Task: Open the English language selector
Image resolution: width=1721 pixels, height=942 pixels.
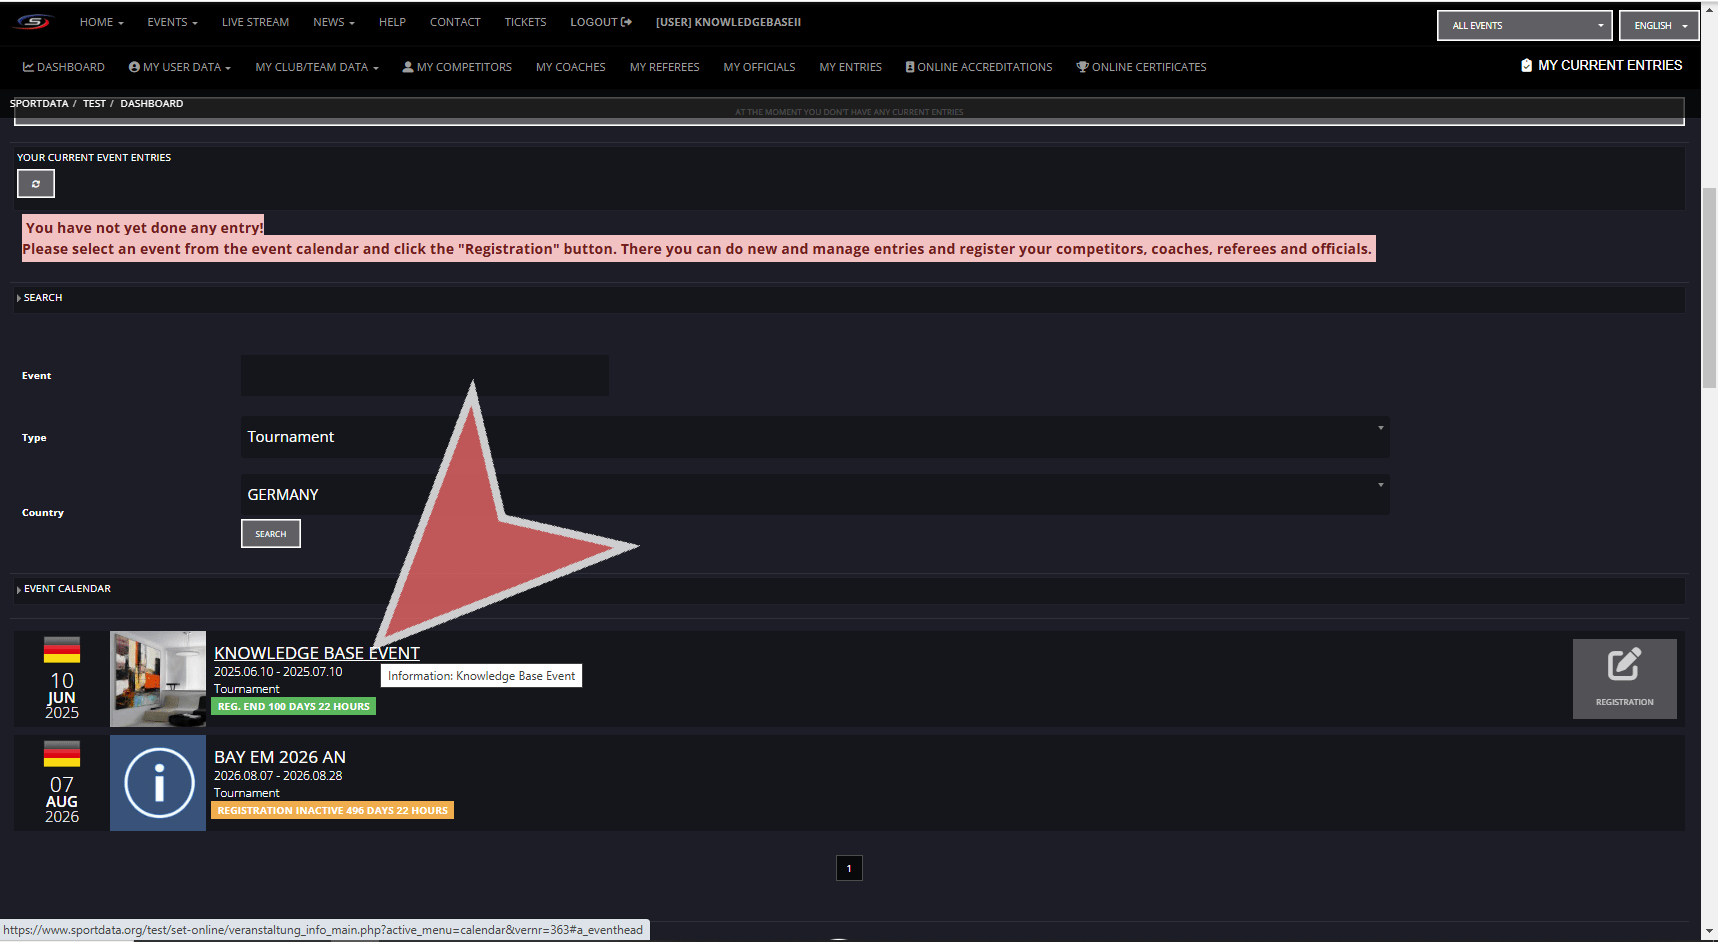Action: [x=1658, y=26]
